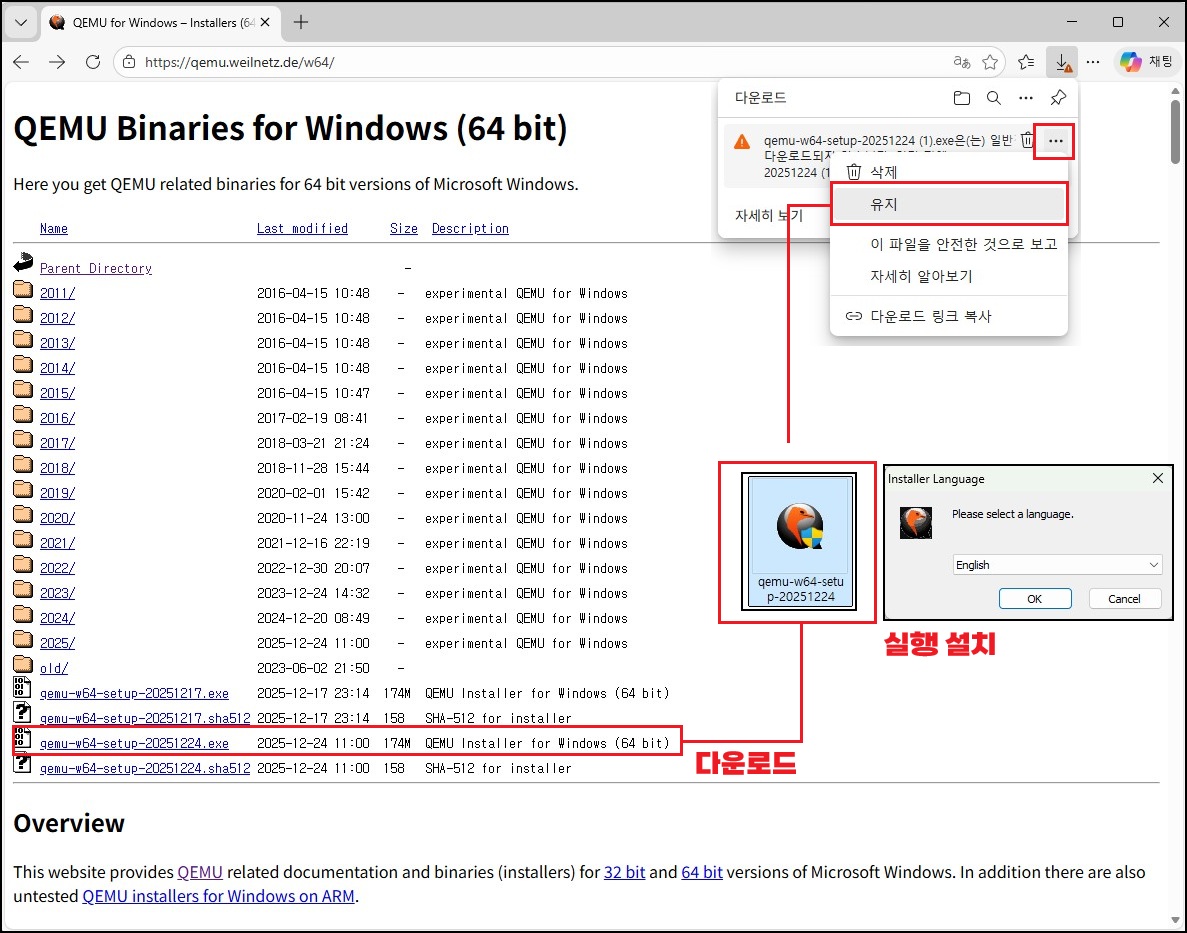Reload the QEMU page
This screenshot has height=933, width=1187.
pos(93,62)
